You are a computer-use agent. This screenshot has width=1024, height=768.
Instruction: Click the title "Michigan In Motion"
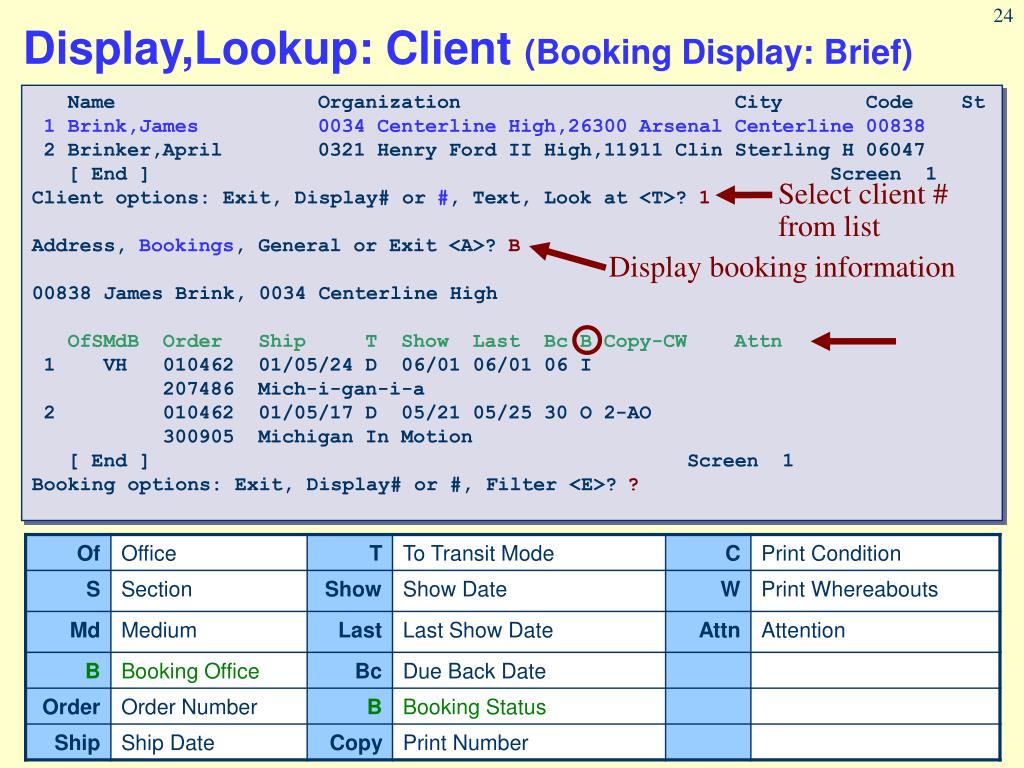(x=364, y=436)
